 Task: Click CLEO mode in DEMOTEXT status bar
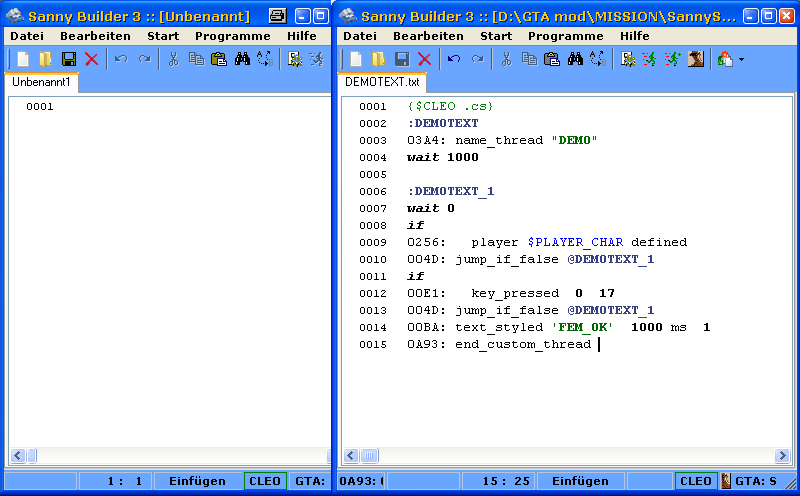point(696,481)
